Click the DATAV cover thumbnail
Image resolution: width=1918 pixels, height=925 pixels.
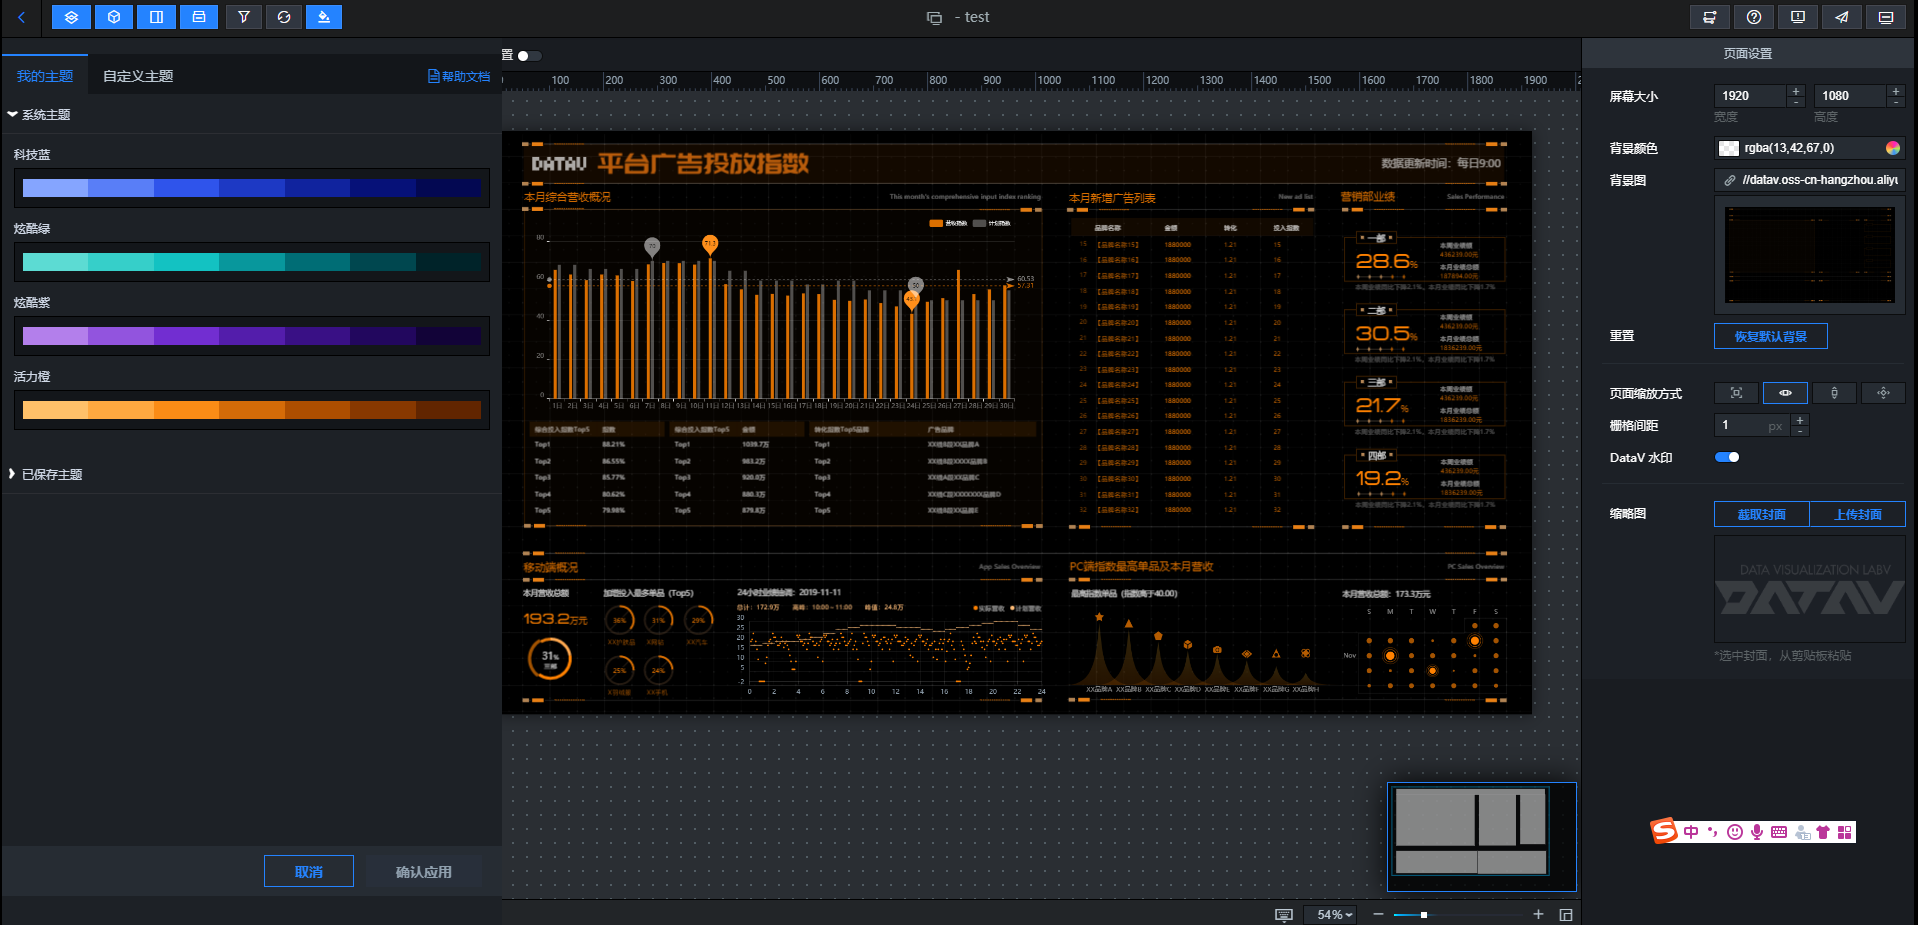tap(1810, 589)
